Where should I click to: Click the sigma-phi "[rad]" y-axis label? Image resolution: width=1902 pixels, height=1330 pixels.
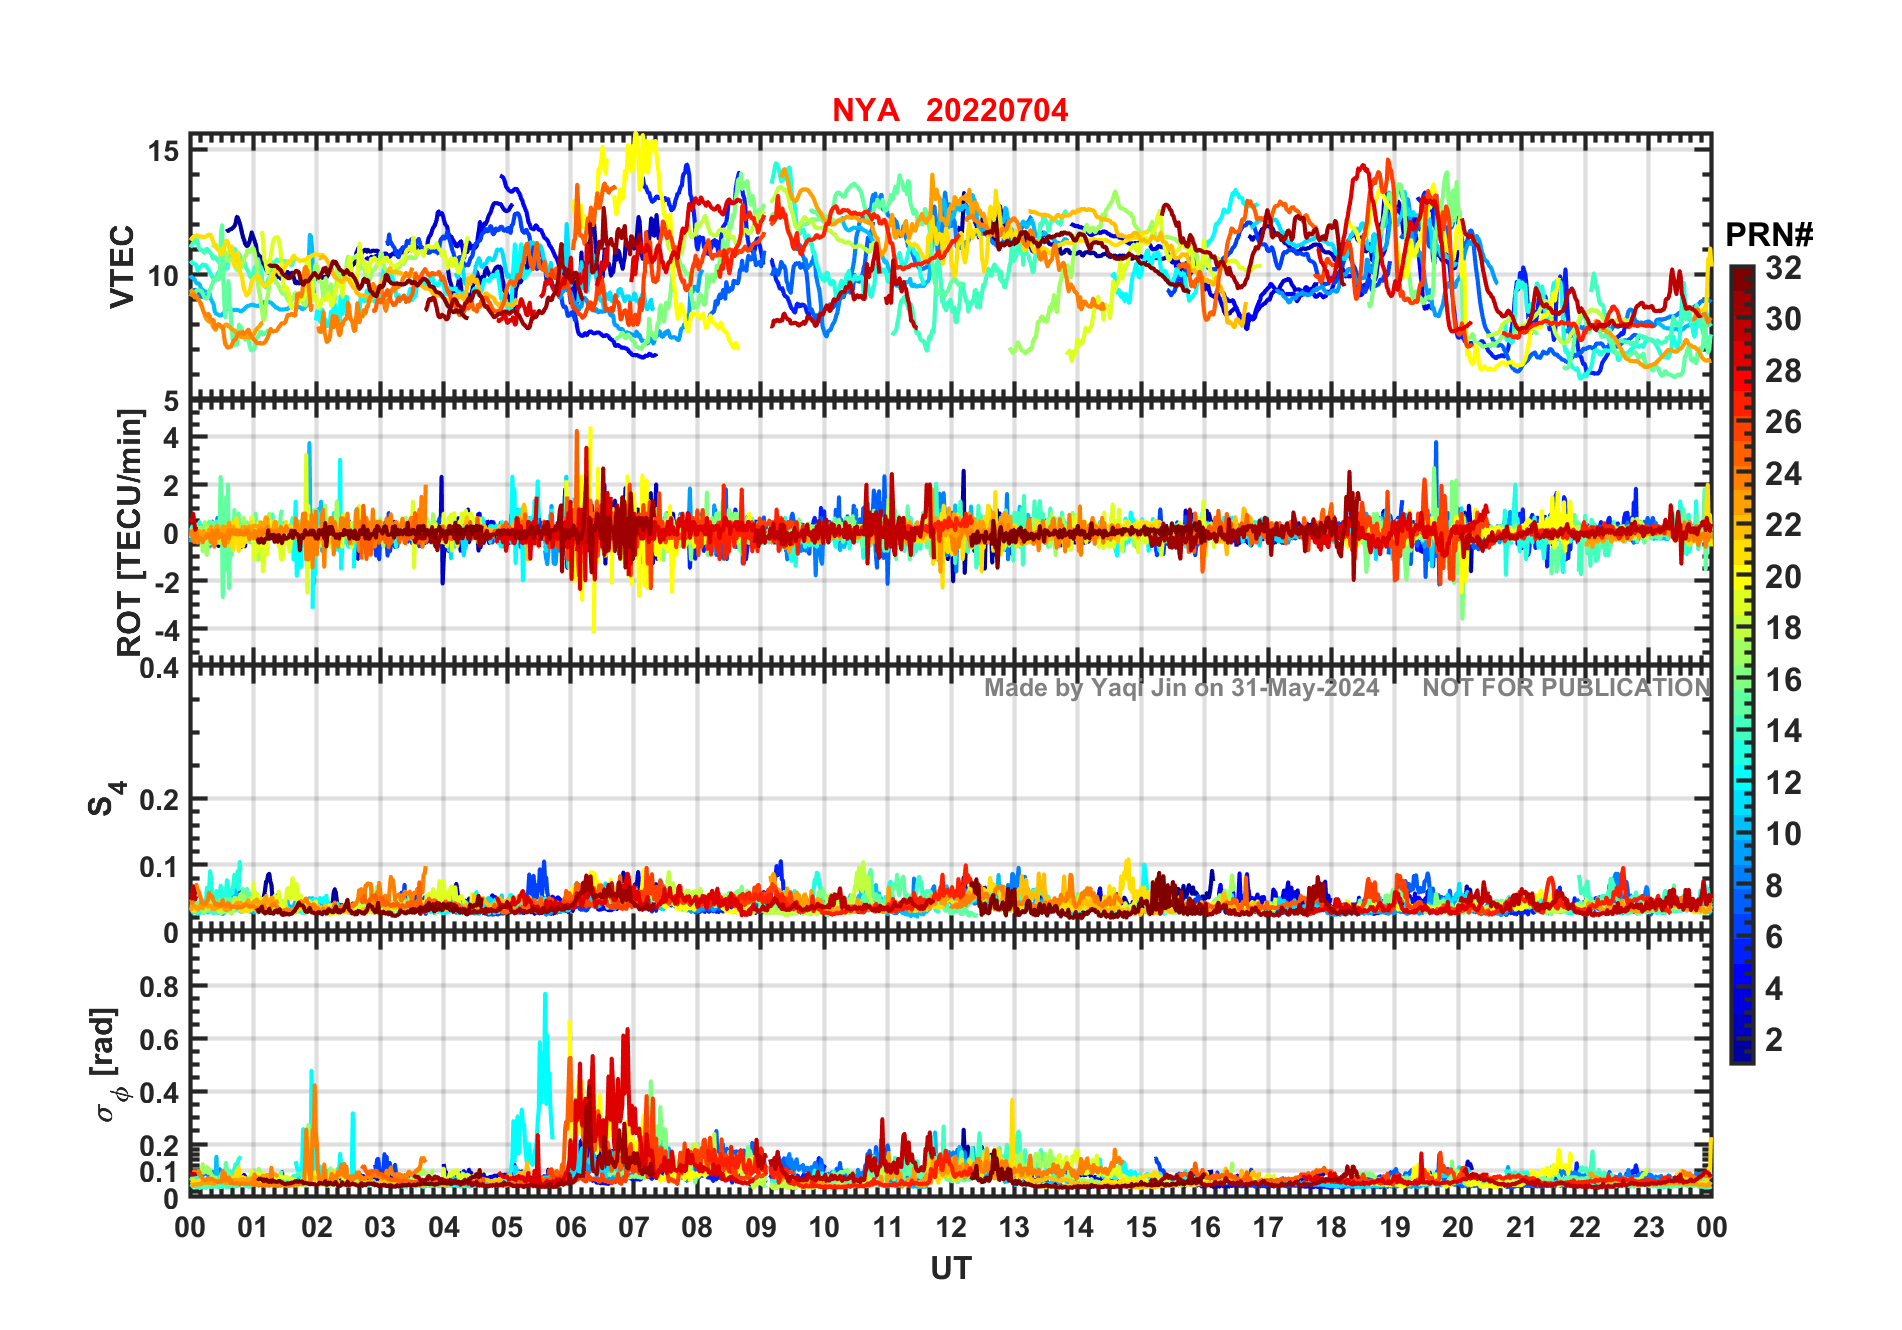point(107,1065)
